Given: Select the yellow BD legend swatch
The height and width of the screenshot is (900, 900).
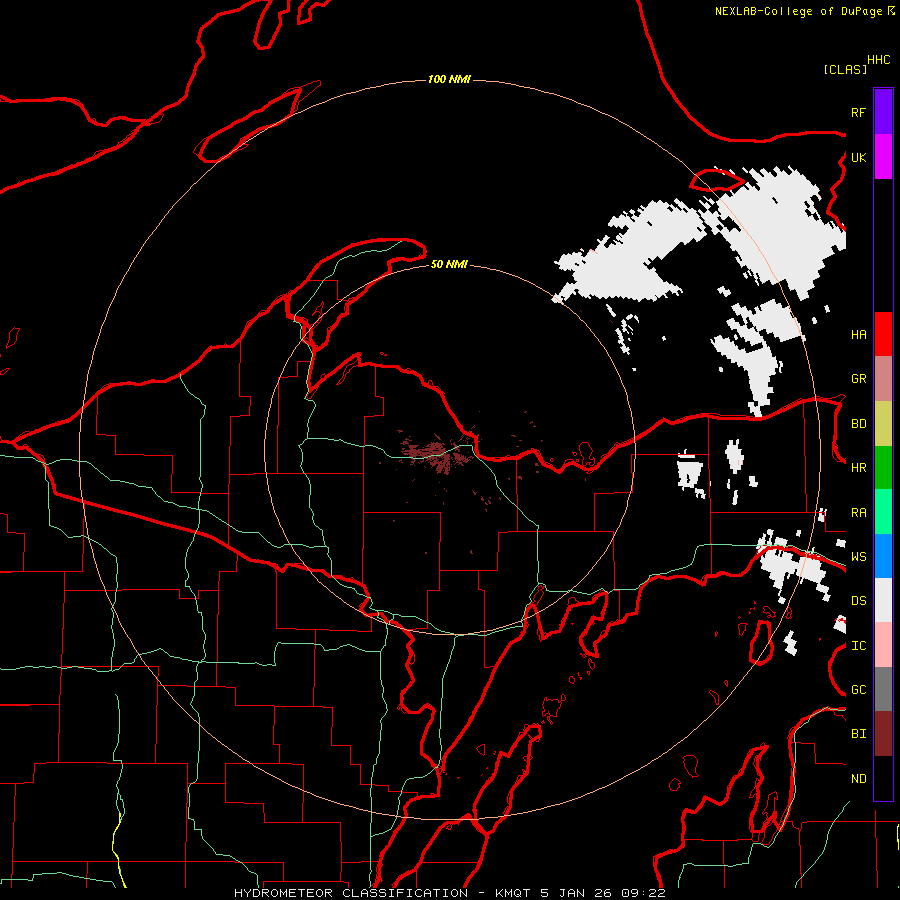Looking at the screenshot, I should coord(883,424).
